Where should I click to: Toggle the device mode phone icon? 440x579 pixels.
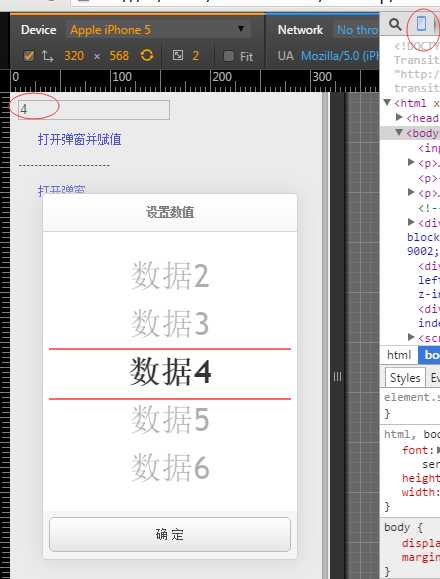tap(421, 24)
